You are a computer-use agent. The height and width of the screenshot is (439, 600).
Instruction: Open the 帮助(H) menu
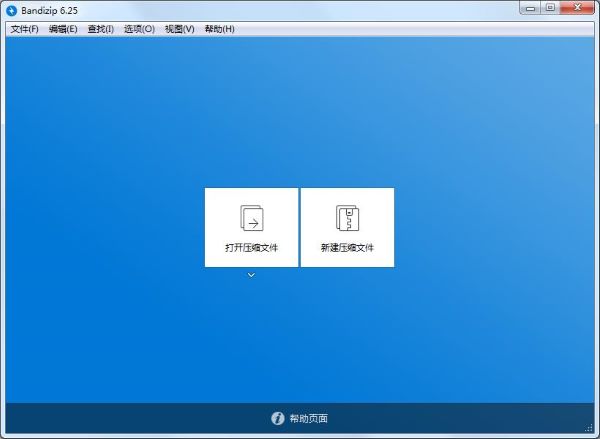pos(219,29)
